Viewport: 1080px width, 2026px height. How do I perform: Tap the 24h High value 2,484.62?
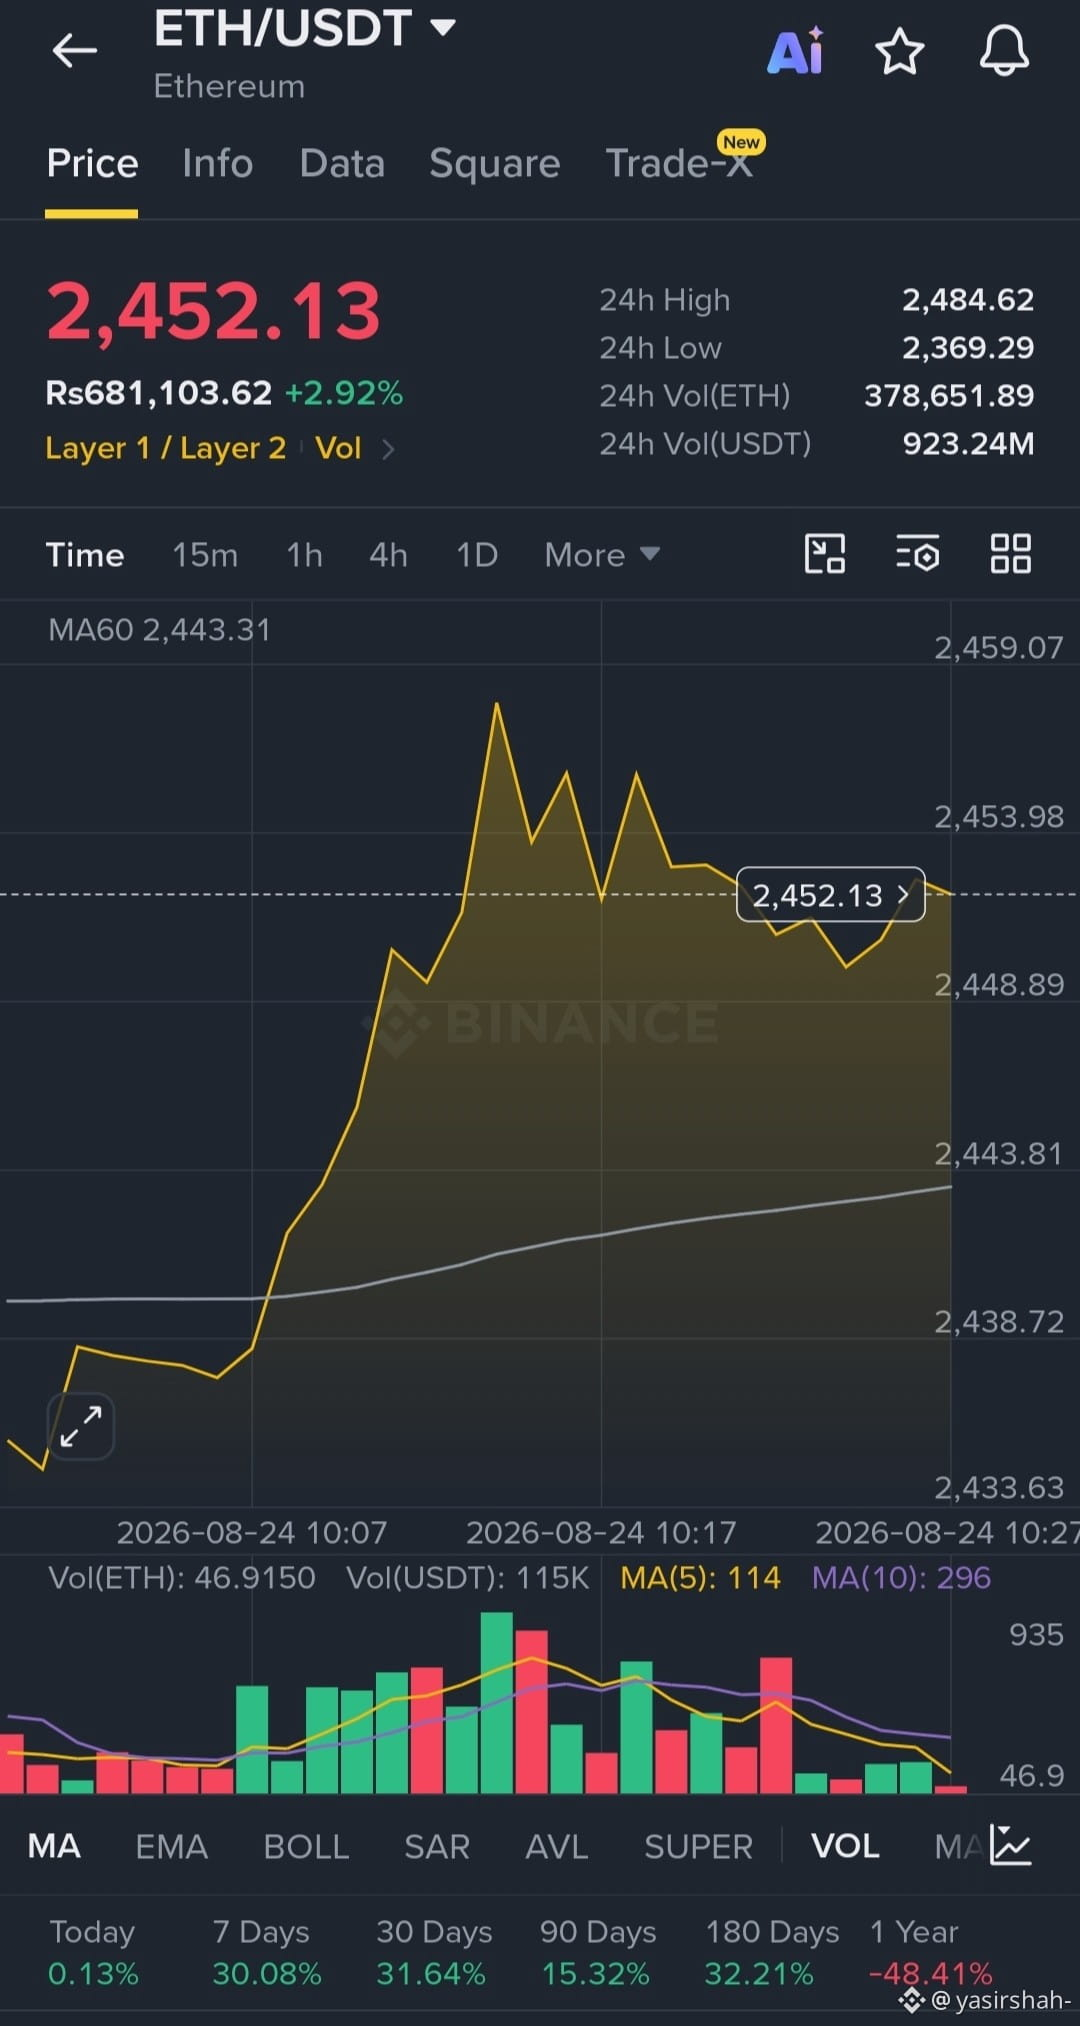[x=968, y=300]
